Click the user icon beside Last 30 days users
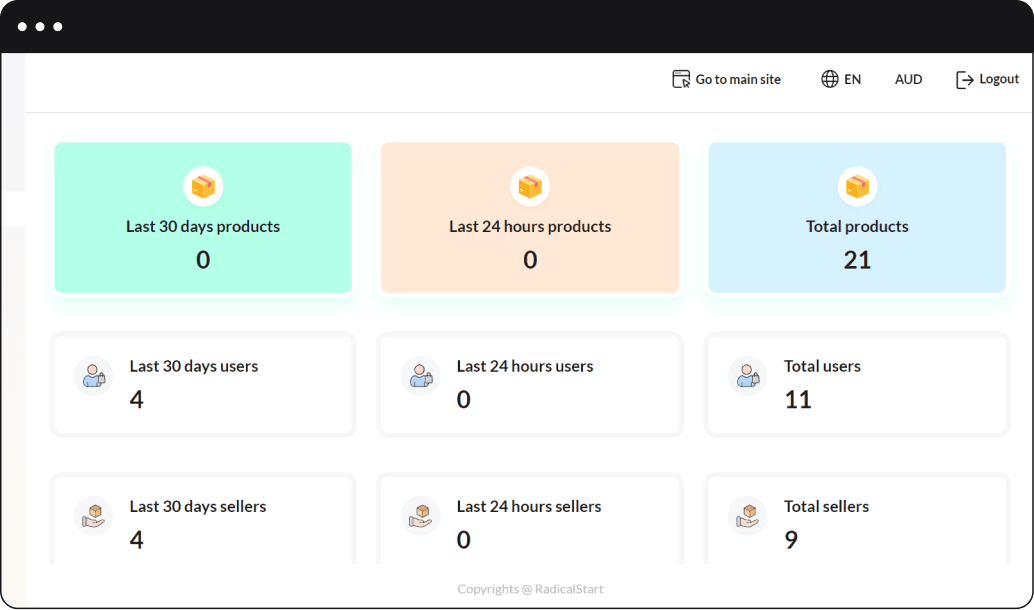 (x=93, y=377)
